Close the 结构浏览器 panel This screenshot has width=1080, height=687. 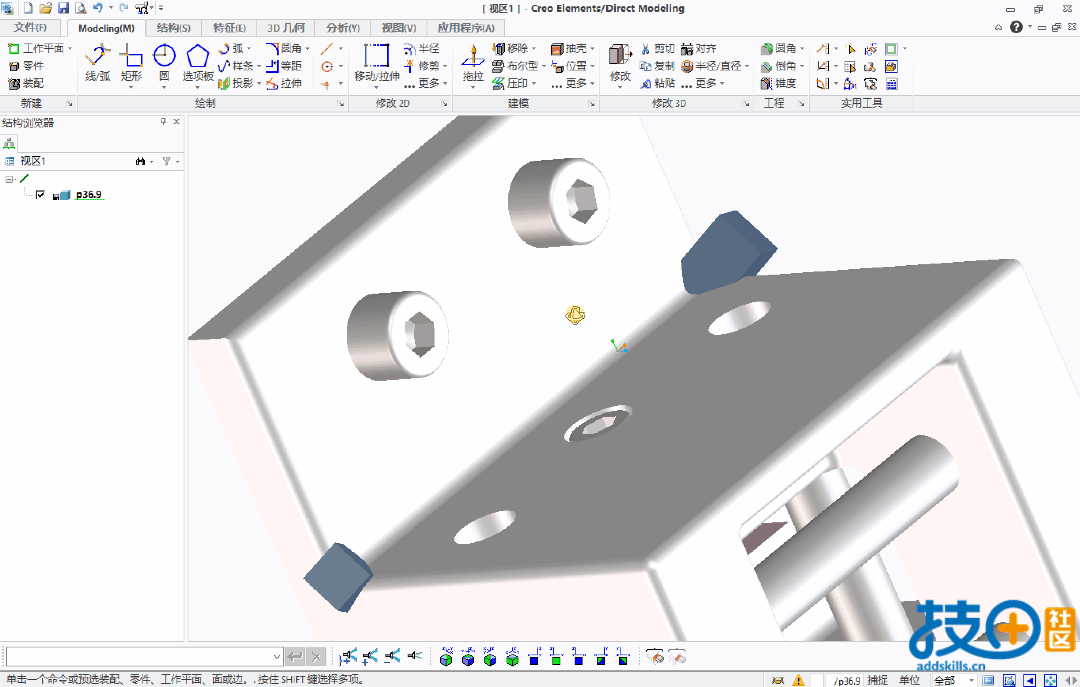click(177, 121)
